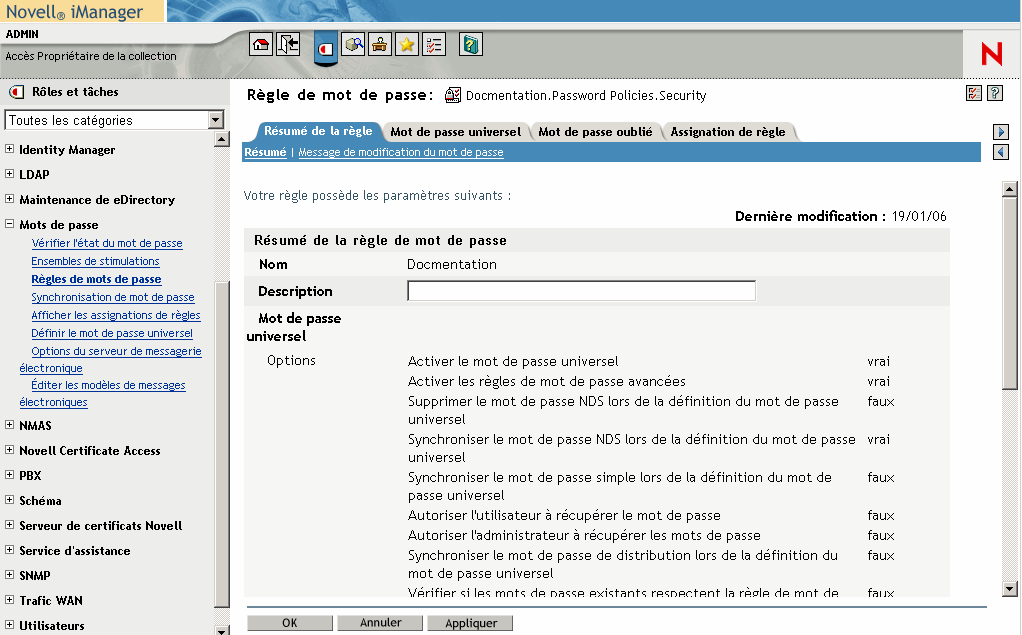Click the Annuler button
The height and width of the screenshot is (635, 1022).
tap(381, 623)
